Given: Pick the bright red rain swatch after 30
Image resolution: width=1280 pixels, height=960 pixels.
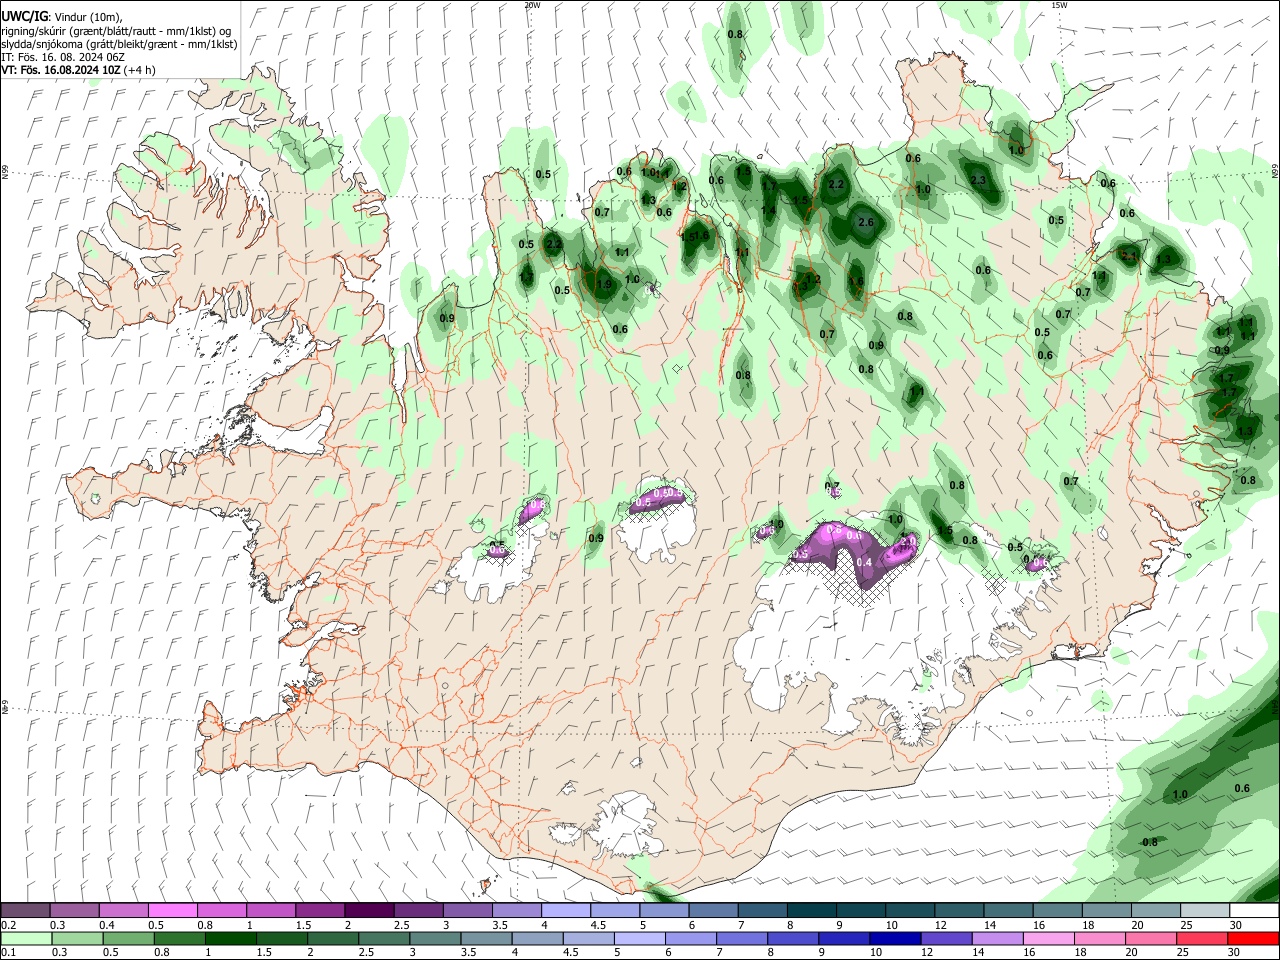Looking at the screenshot, I should pyautogui.click(x=1253, y=938).
